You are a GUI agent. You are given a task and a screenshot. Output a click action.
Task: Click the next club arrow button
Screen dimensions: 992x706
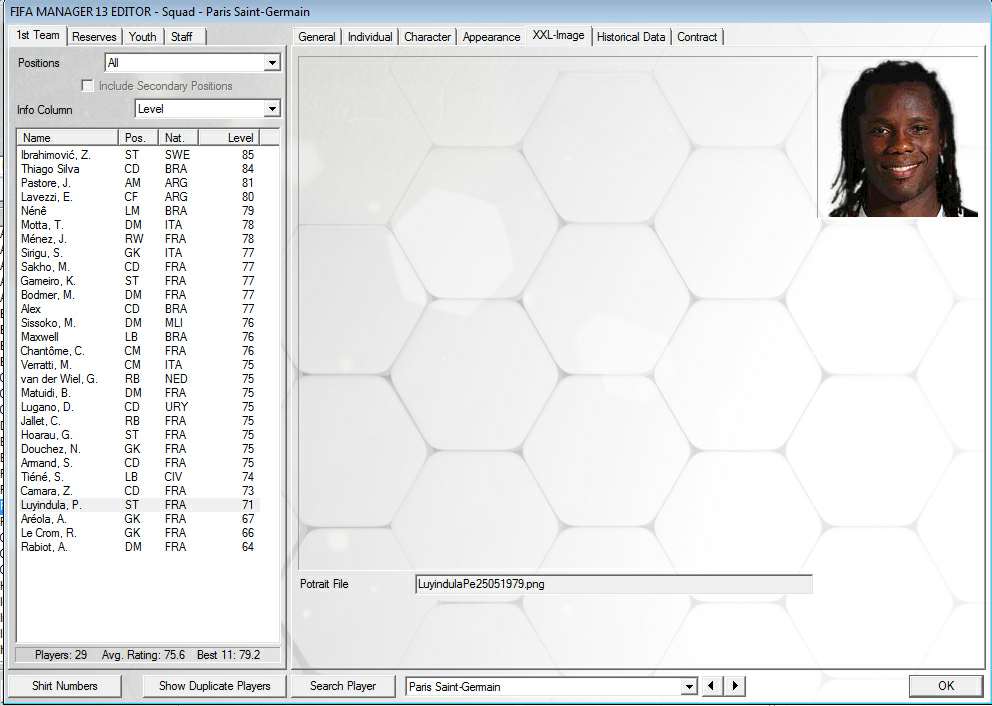735,686
